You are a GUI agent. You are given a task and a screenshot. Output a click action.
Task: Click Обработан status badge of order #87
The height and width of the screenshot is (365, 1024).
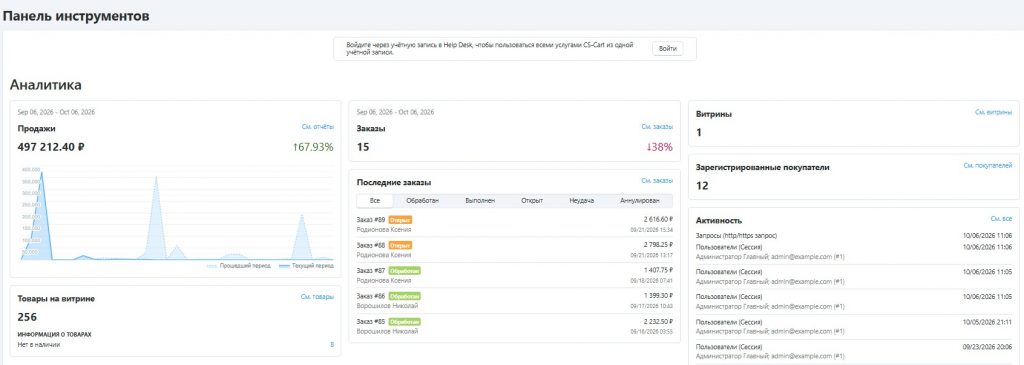tap(405, 270)
